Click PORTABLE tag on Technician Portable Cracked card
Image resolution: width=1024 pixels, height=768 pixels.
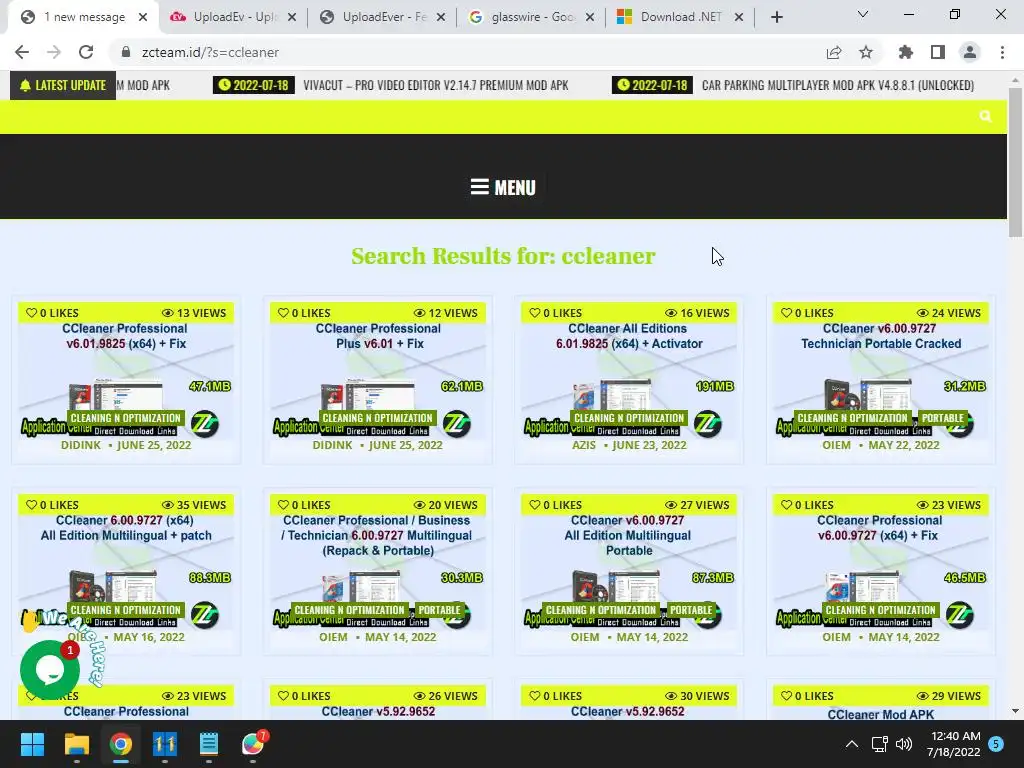pos(942,418)
